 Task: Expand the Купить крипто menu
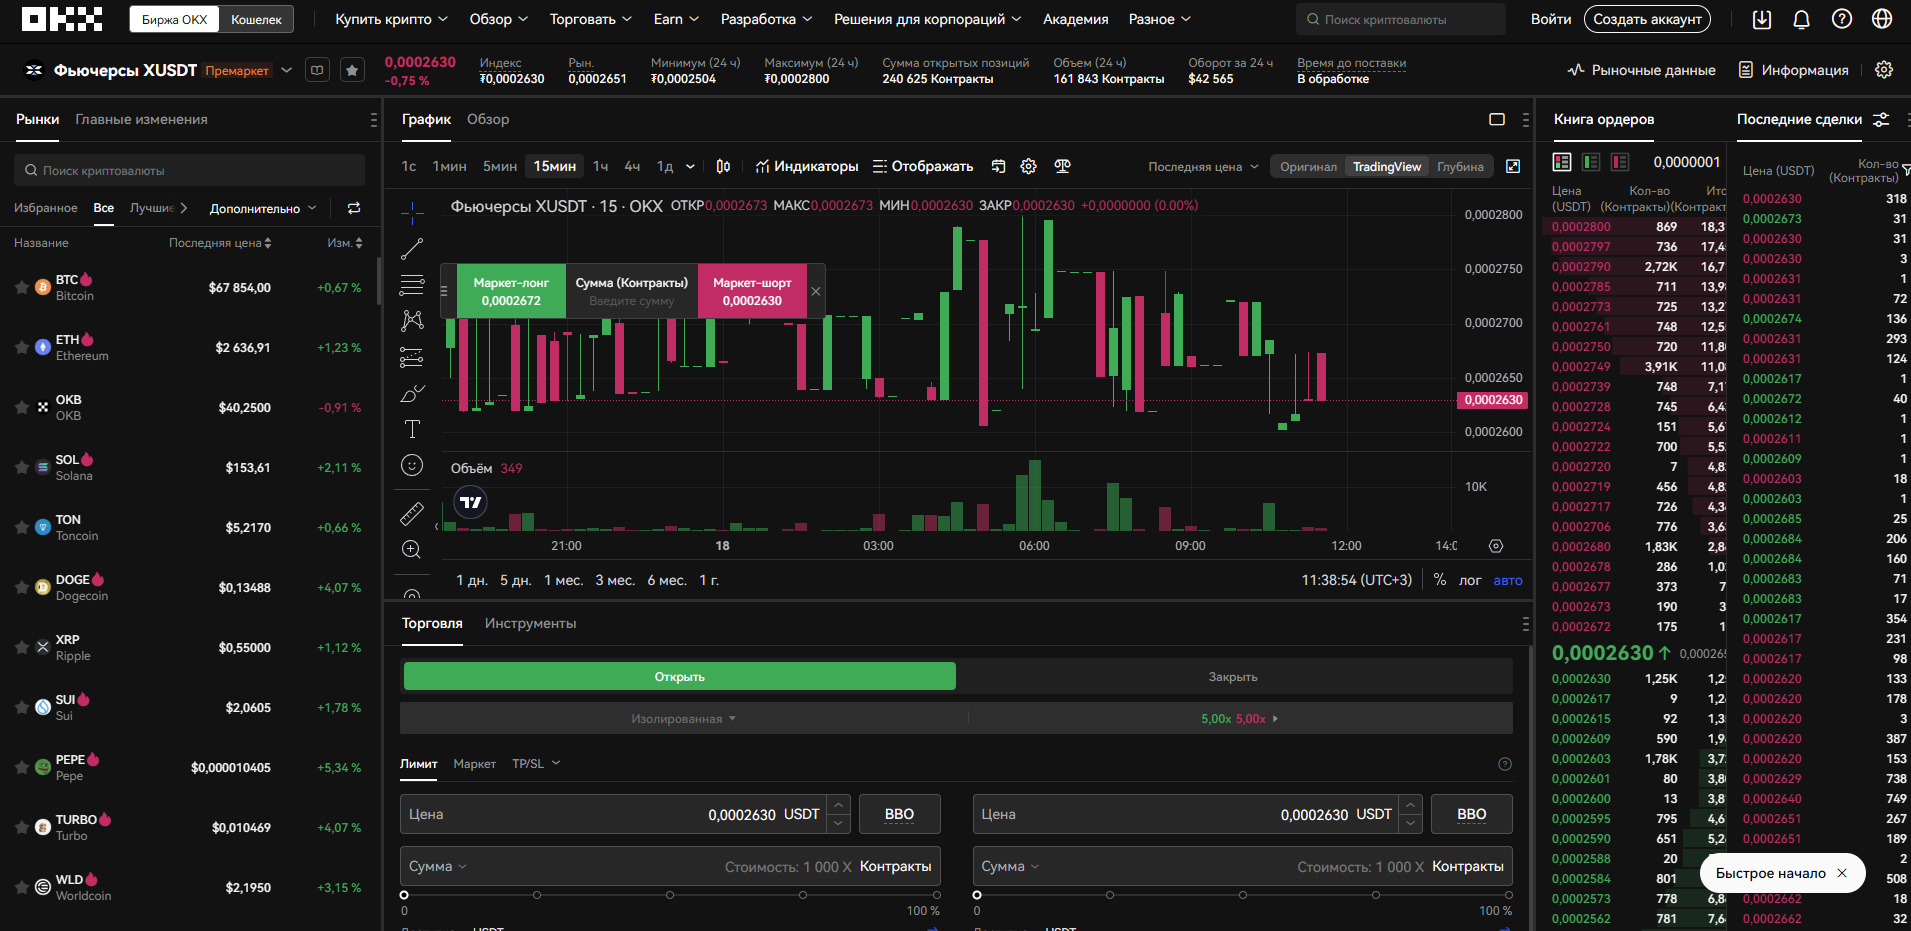(391, 19)
